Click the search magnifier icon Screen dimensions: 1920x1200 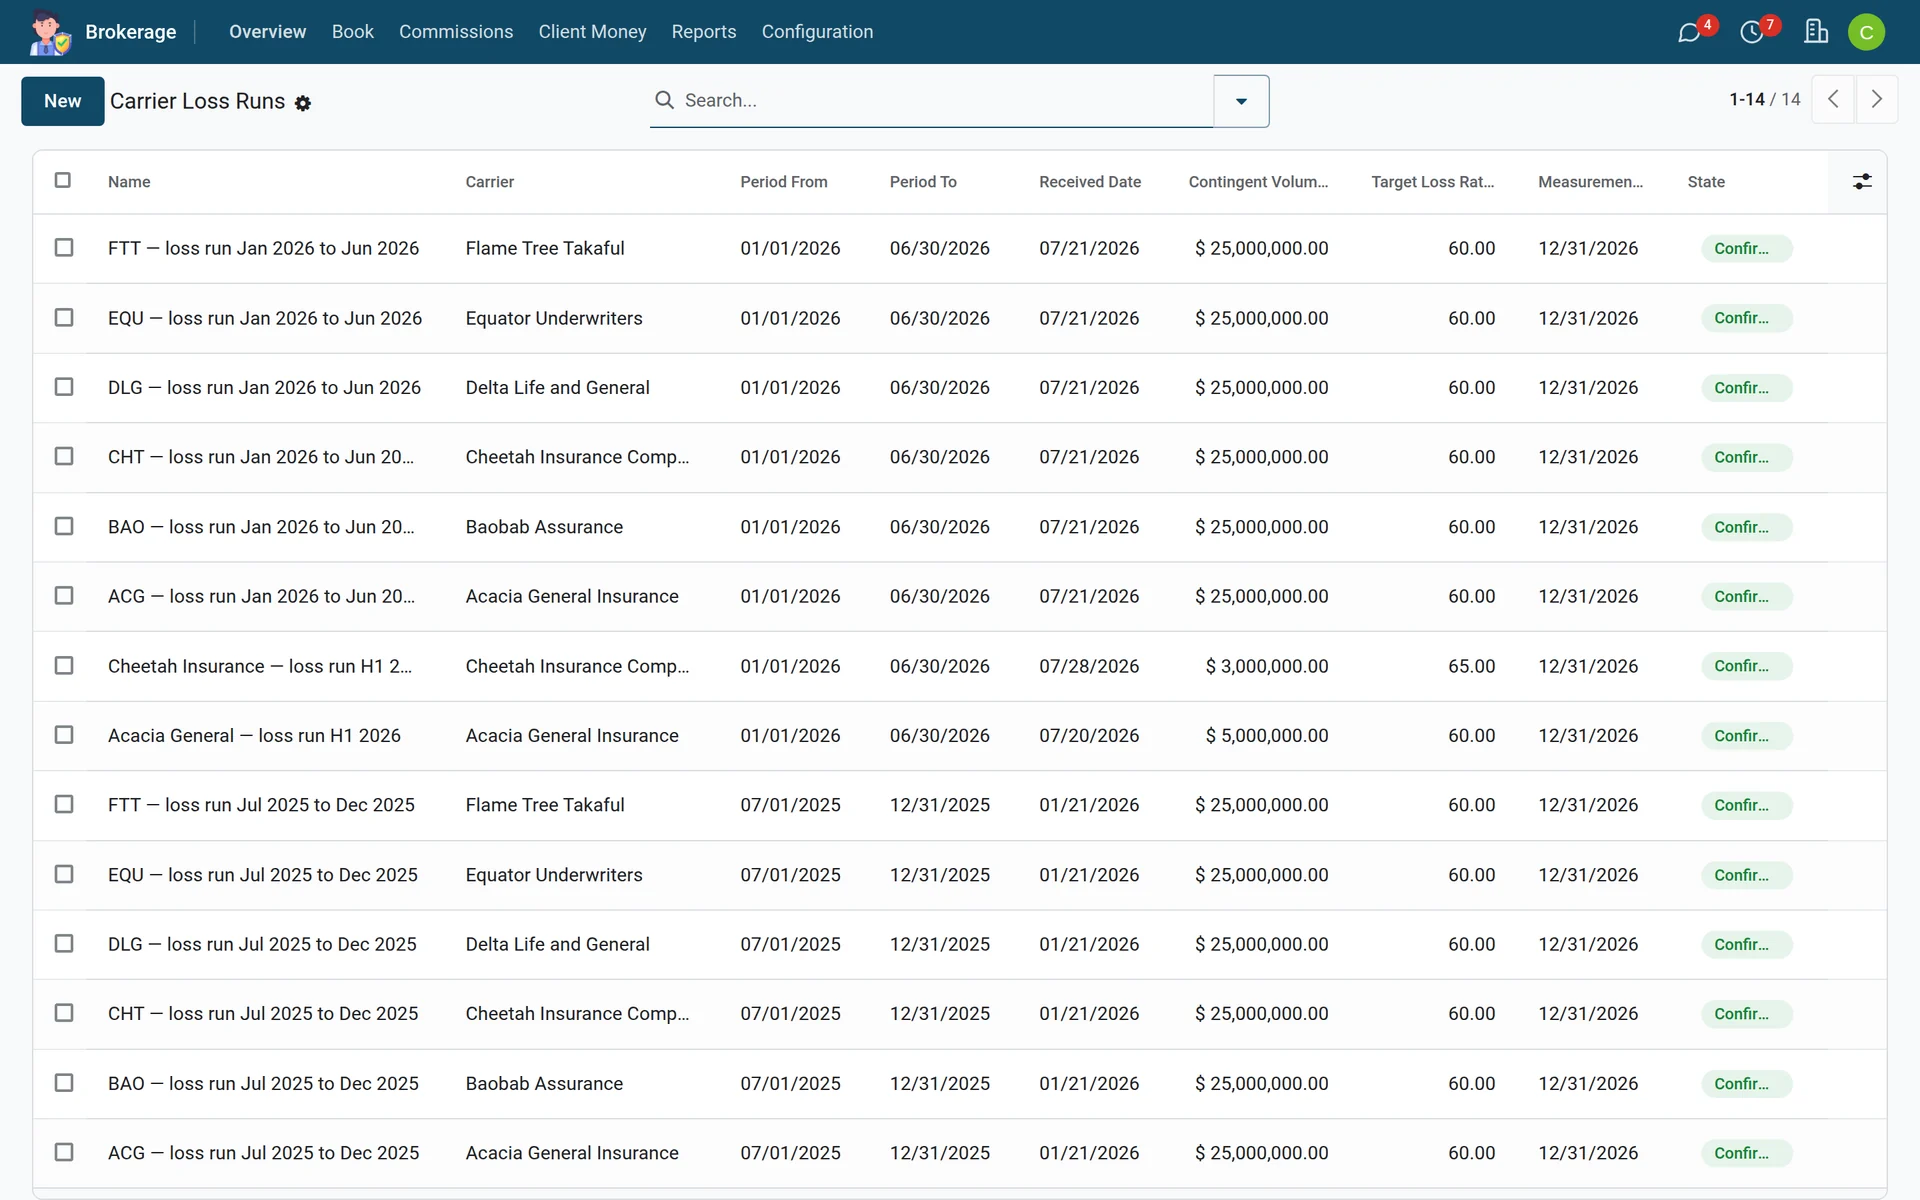click(x=664, y=100)
